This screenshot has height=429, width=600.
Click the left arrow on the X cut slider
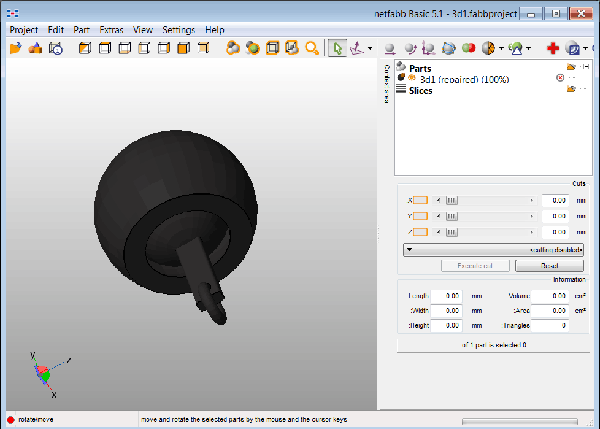439,201
